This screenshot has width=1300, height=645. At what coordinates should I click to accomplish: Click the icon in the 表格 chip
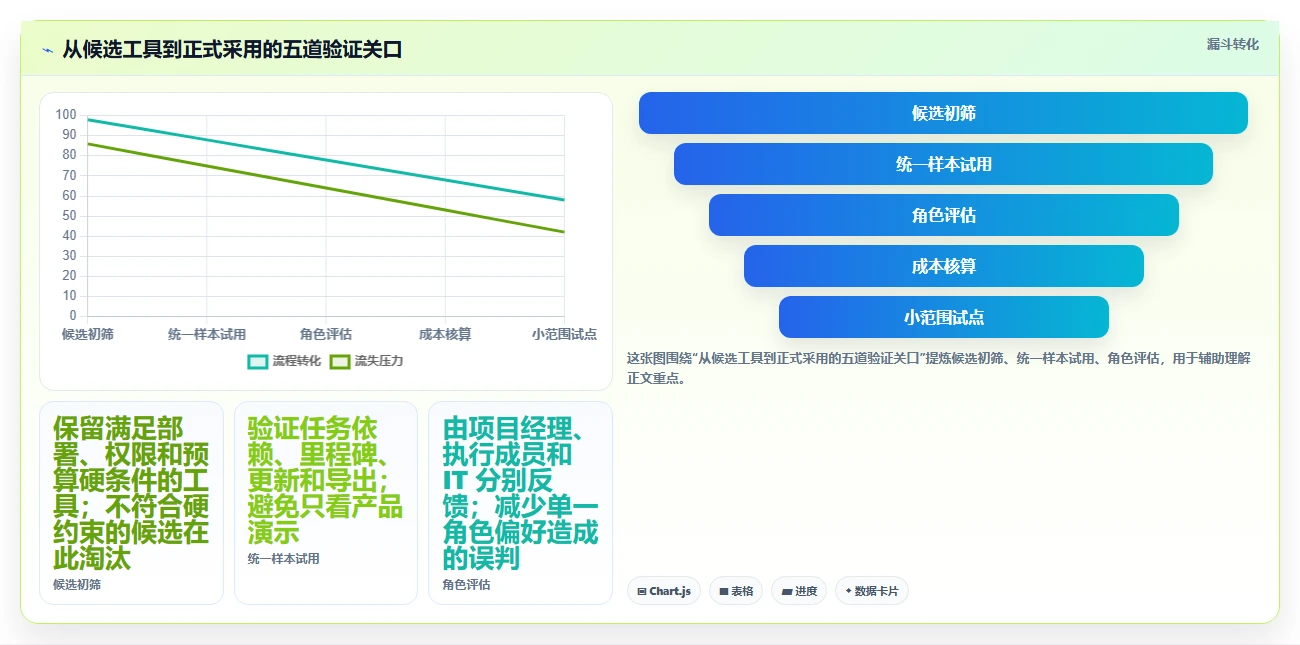pos(723,591)
